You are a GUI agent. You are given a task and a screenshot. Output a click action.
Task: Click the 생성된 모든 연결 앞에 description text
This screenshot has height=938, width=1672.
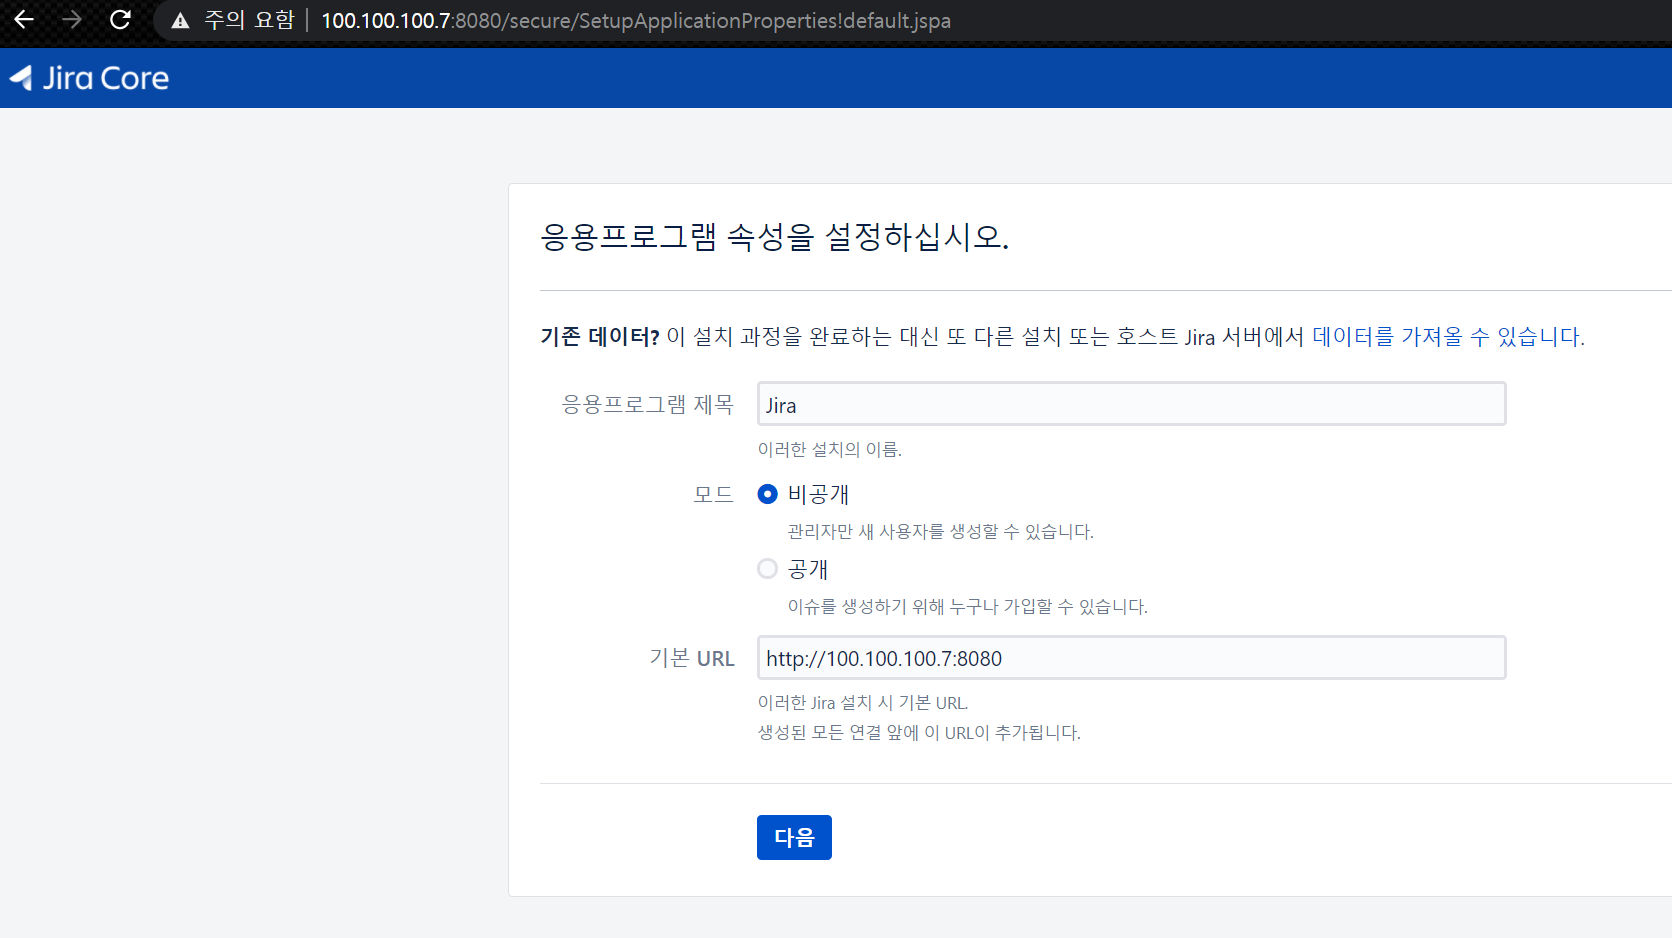point(919,733)
